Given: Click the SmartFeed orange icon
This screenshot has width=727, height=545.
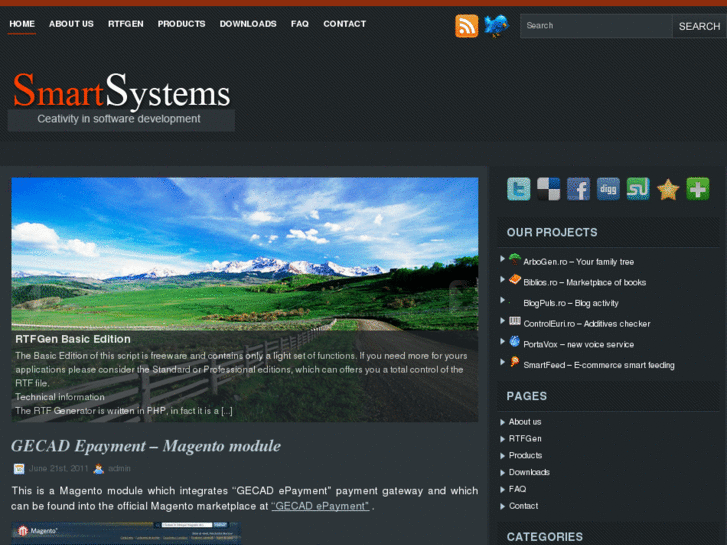Looking at the screenshot, I should tap(515, 362).
